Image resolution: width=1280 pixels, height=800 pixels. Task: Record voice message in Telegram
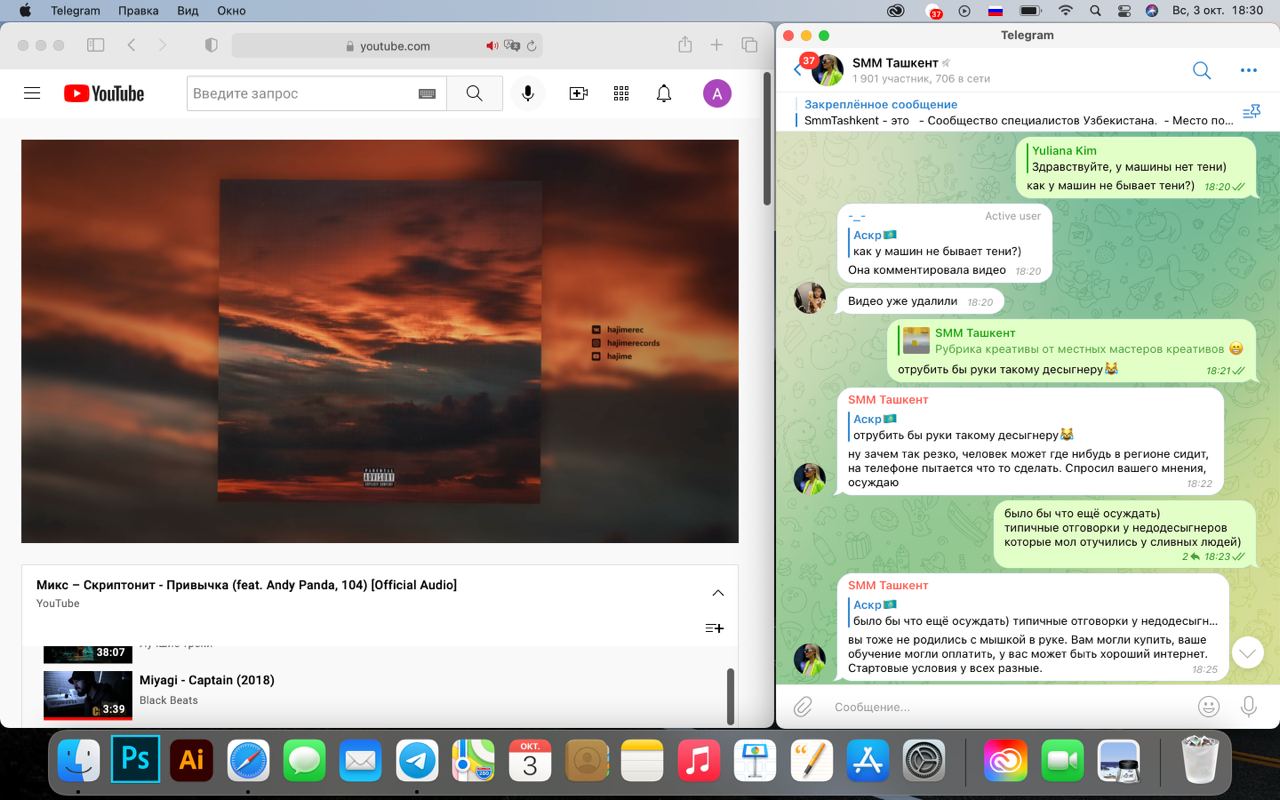1249,707
